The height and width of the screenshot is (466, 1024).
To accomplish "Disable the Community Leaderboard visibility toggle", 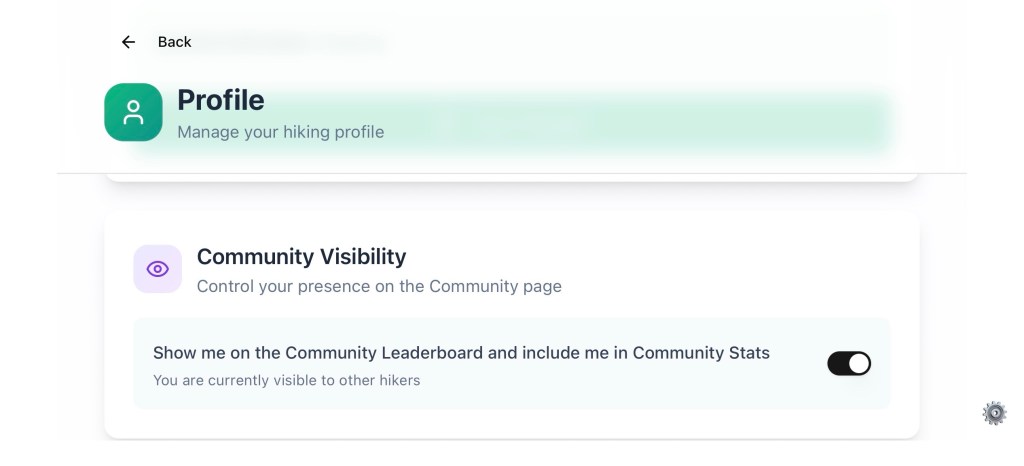I will pyautogui.click(x=849, y=363).
